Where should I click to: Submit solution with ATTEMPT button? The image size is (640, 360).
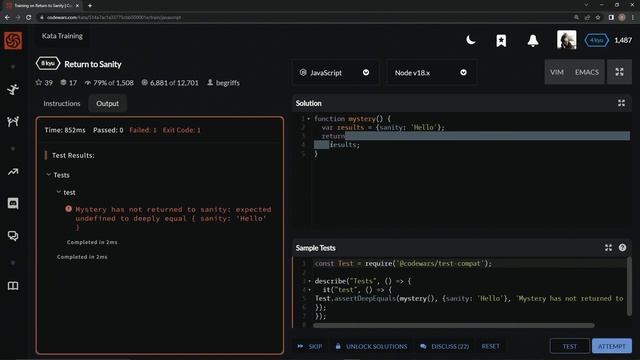point(611,346)
